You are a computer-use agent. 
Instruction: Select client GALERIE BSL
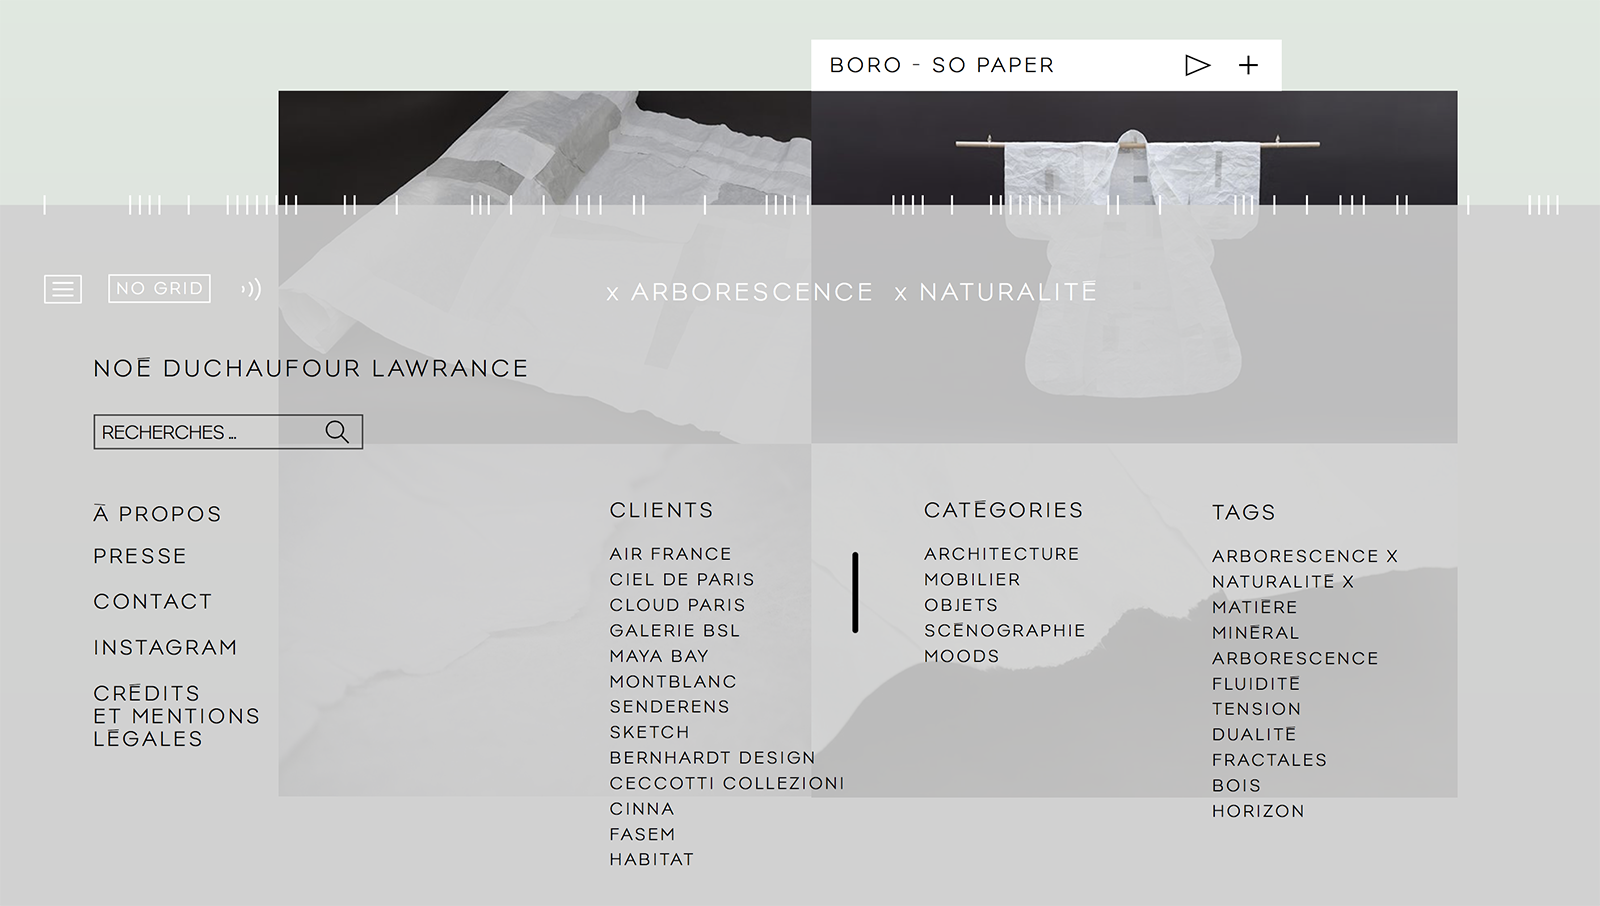675,630
